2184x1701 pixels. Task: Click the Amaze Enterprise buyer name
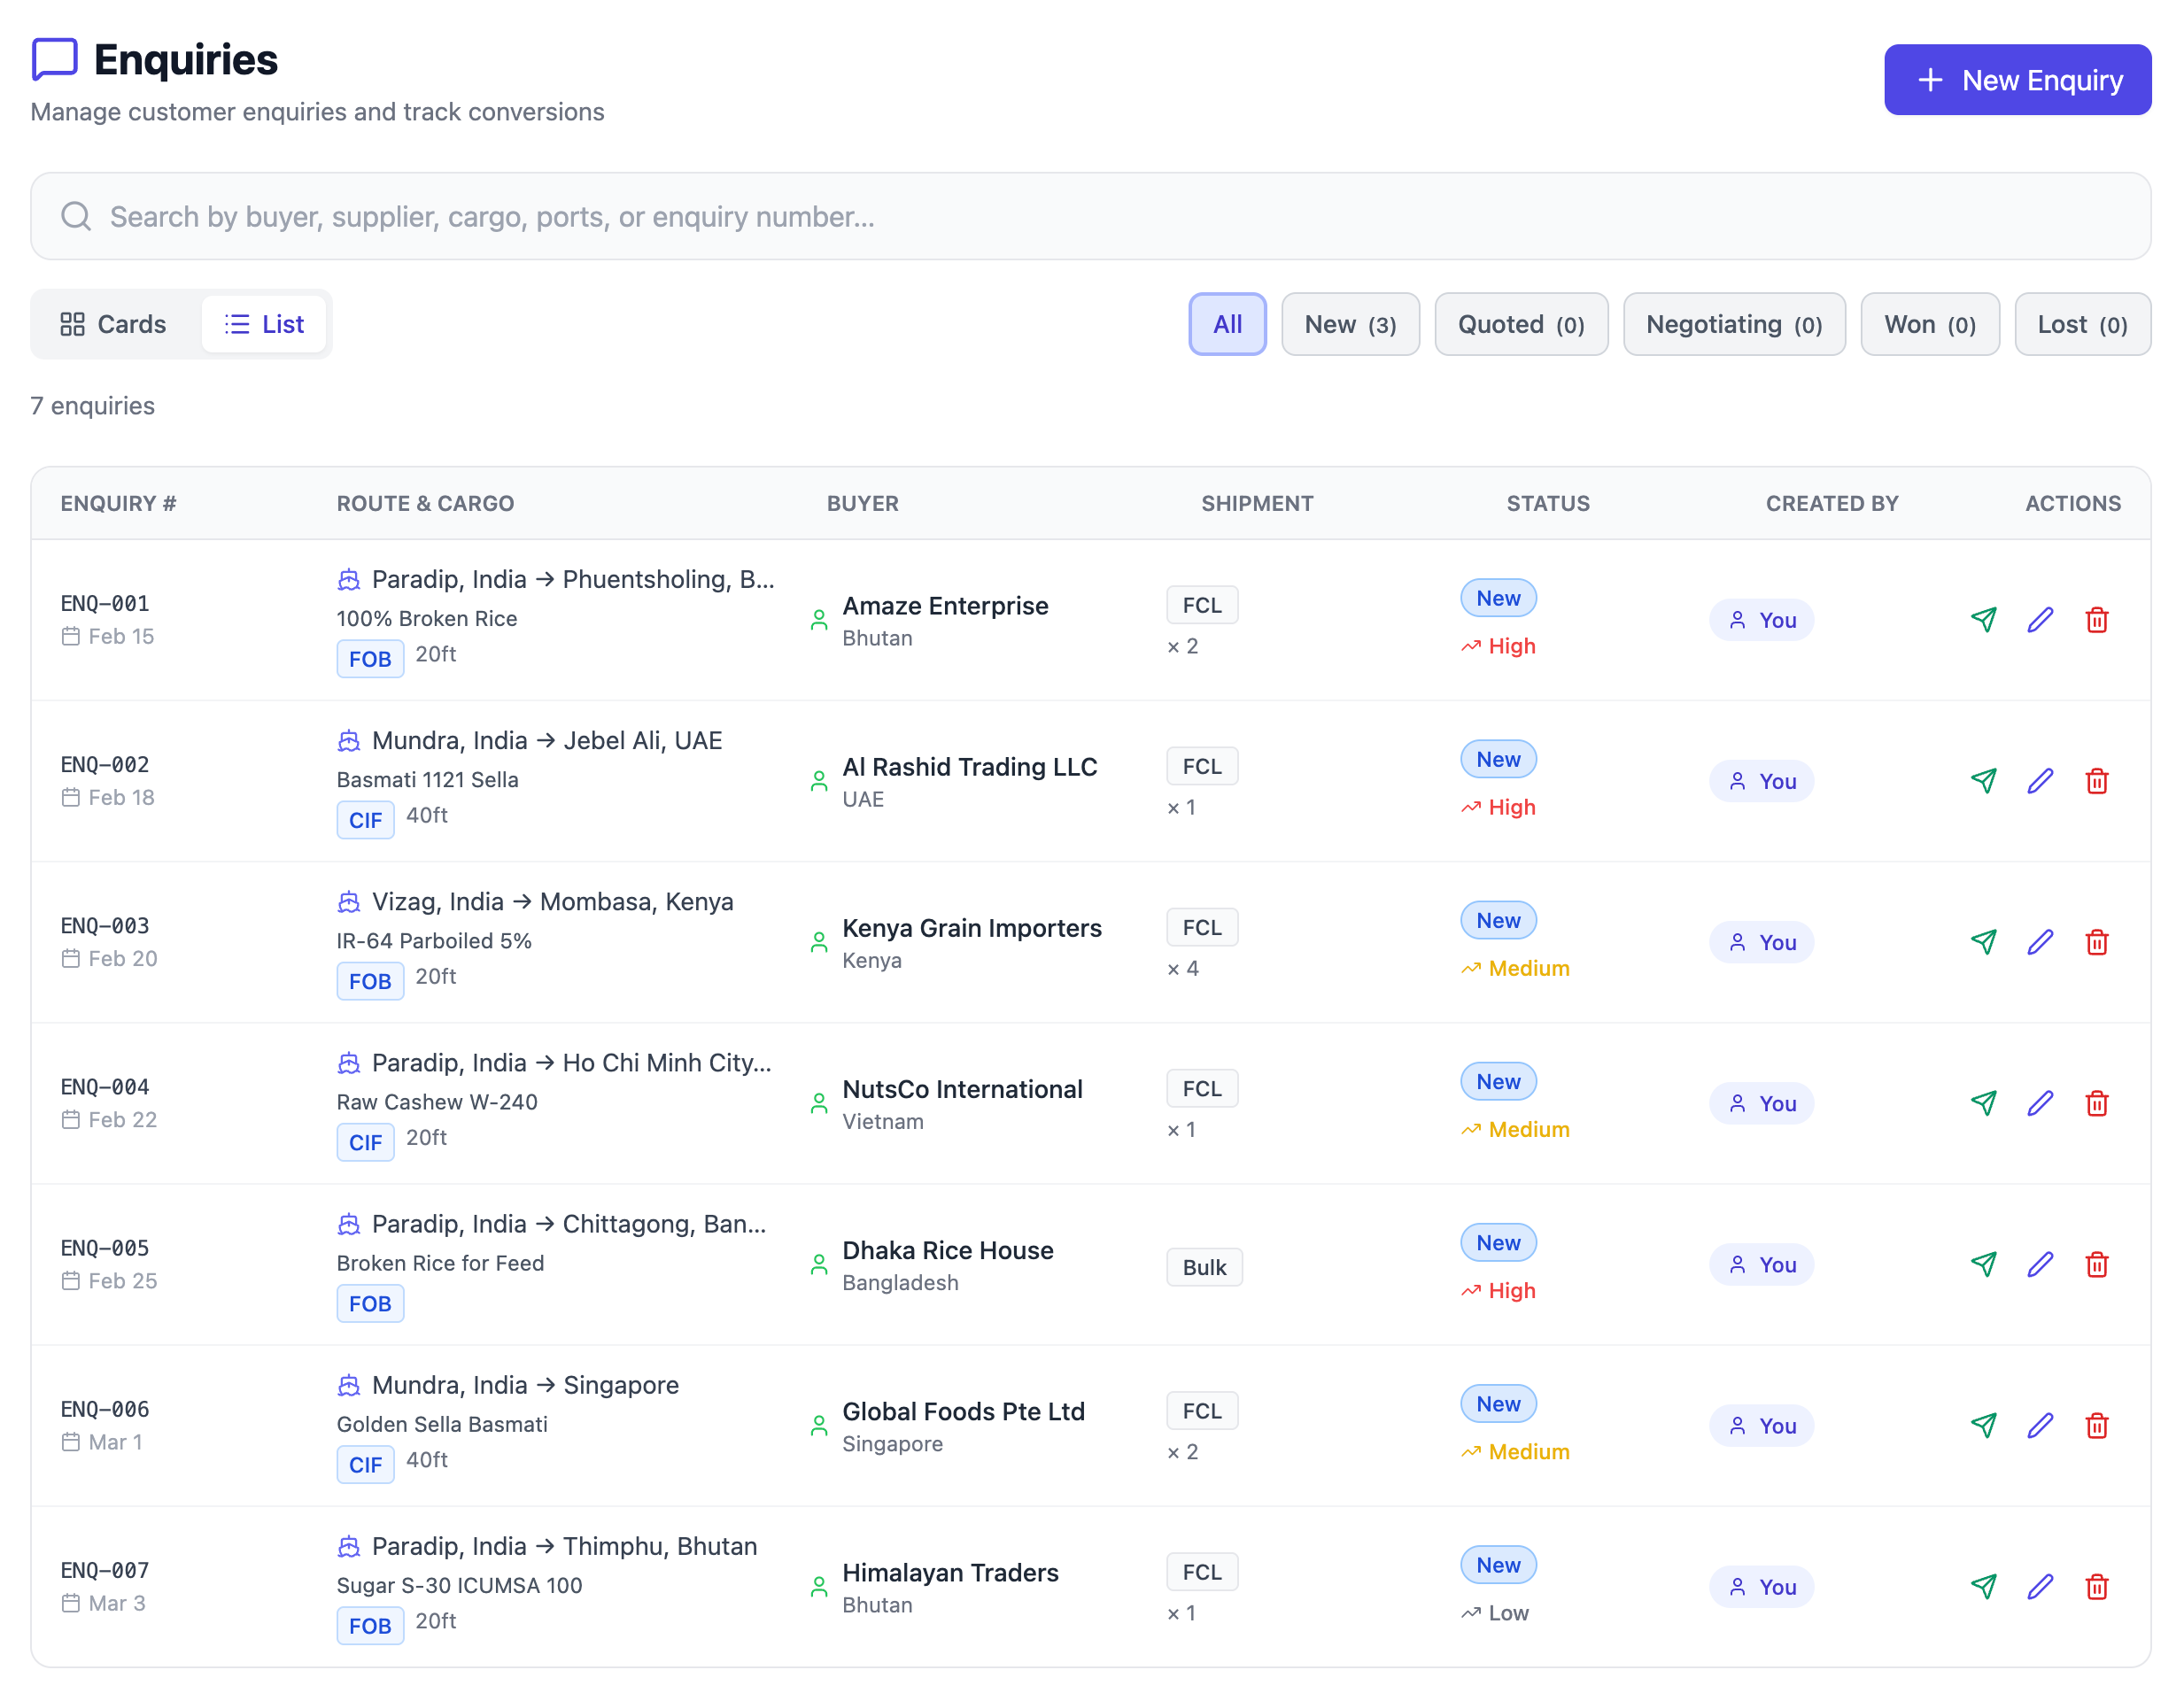point(945,605)
